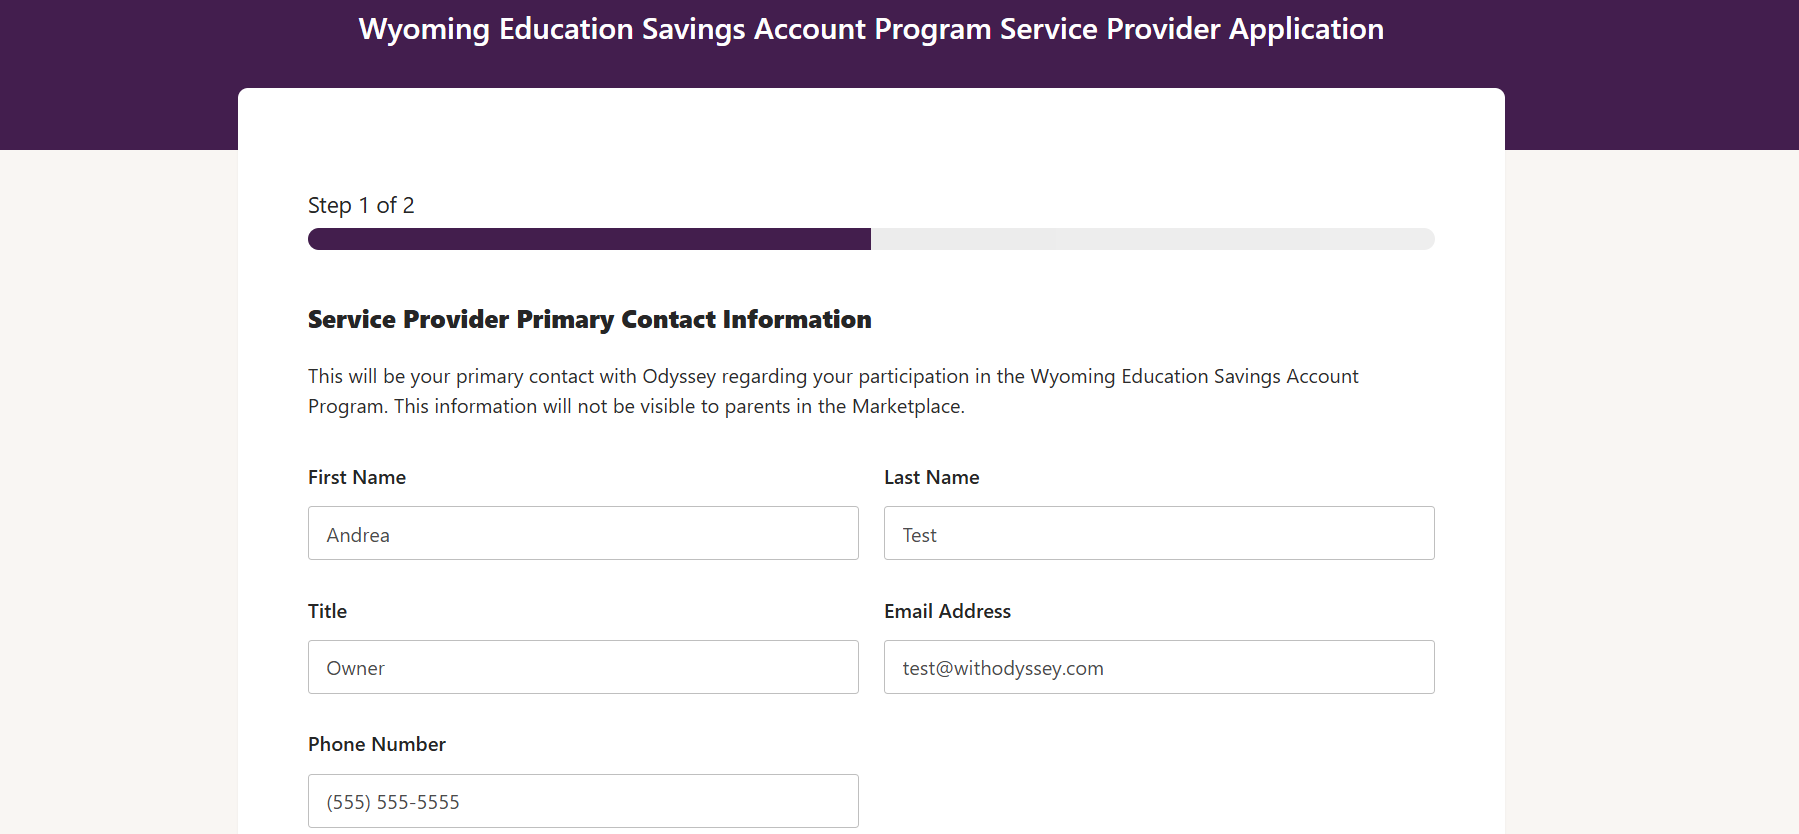Click the word Odyssey in the description
The height and width of the screenshot is (834, 1799).
pyautogui.click(x=679, y=376)
